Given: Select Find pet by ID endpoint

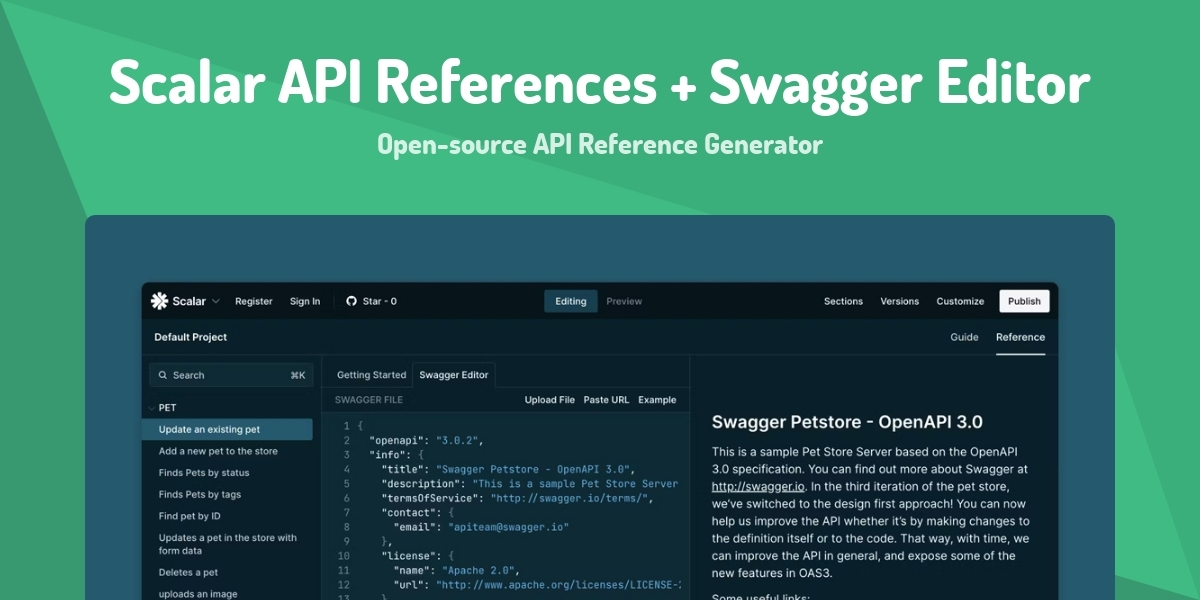Looking at the screenshot, I should coord(191,515).
